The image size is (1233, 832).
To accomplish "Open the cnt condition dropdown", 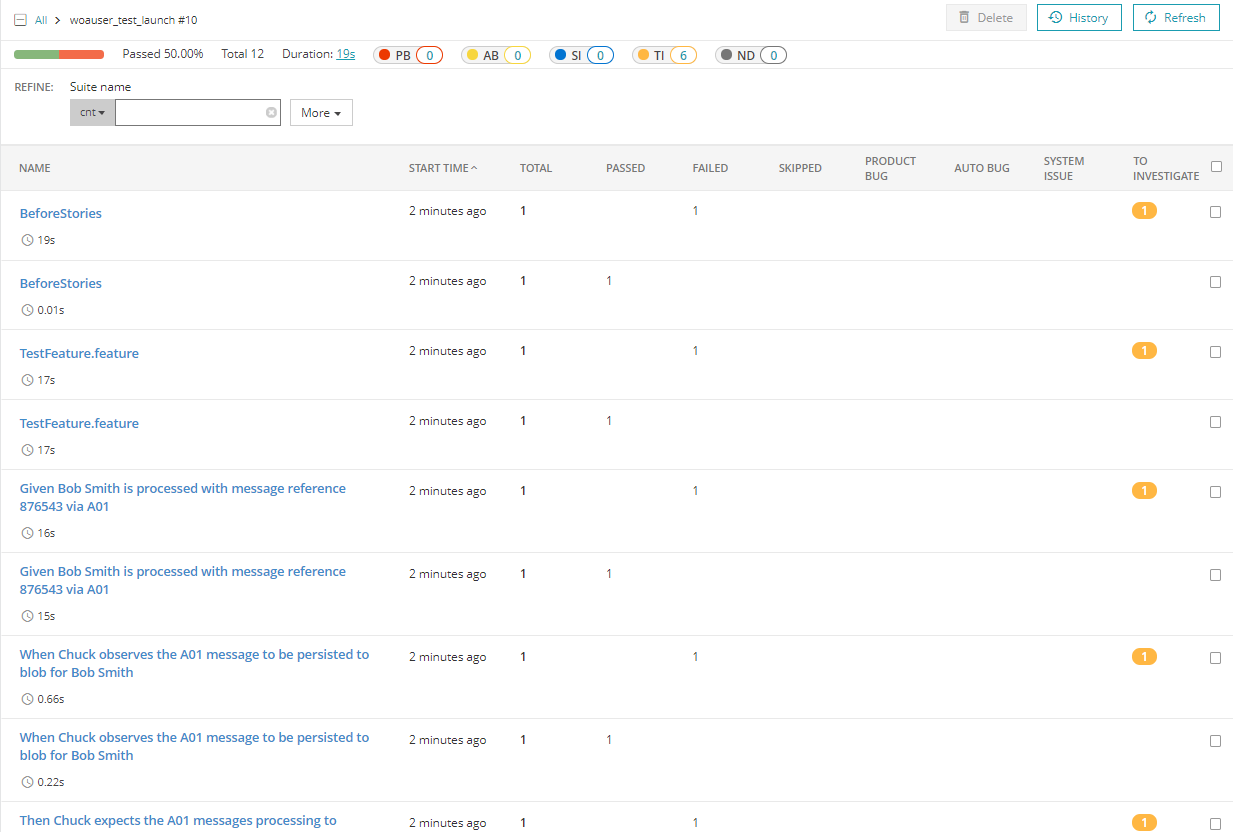I will [91, 112].
